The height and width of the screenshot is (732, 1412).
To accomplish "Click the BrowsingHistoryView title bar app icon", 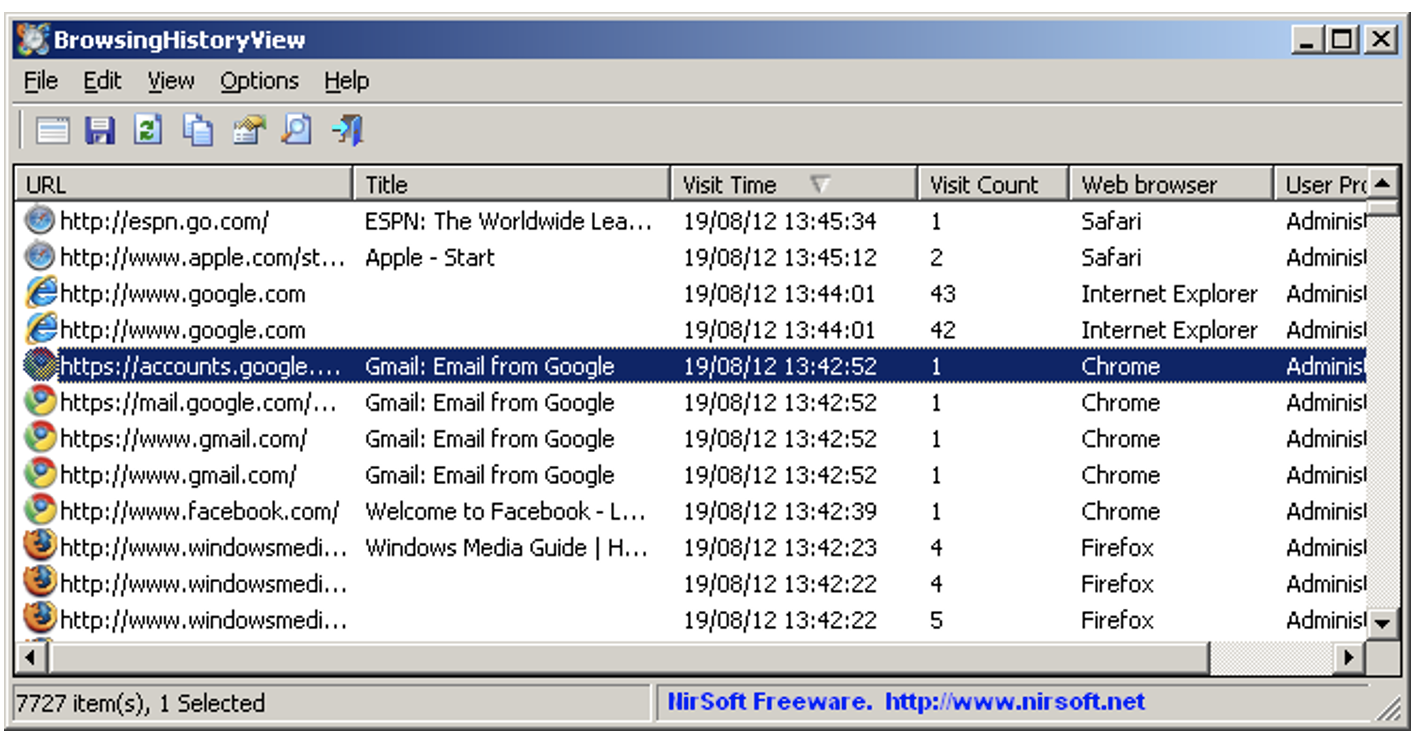I will click(33, 40).
